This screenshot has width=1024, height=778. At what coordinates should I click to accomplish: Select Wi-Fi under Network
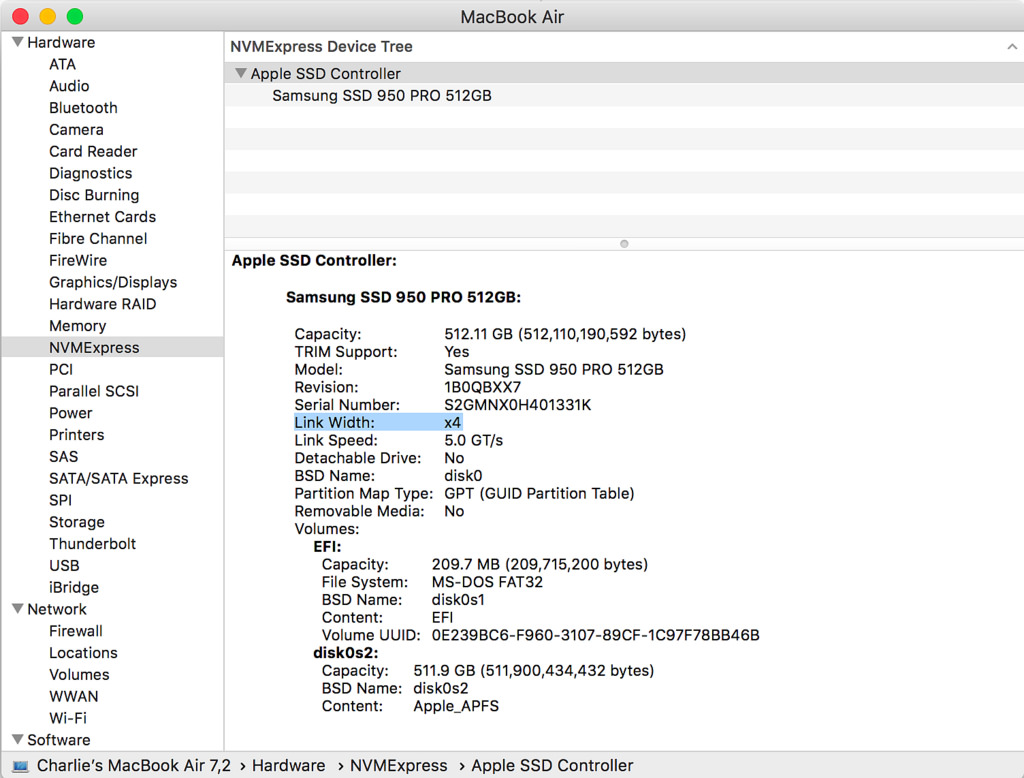(68, 718)
